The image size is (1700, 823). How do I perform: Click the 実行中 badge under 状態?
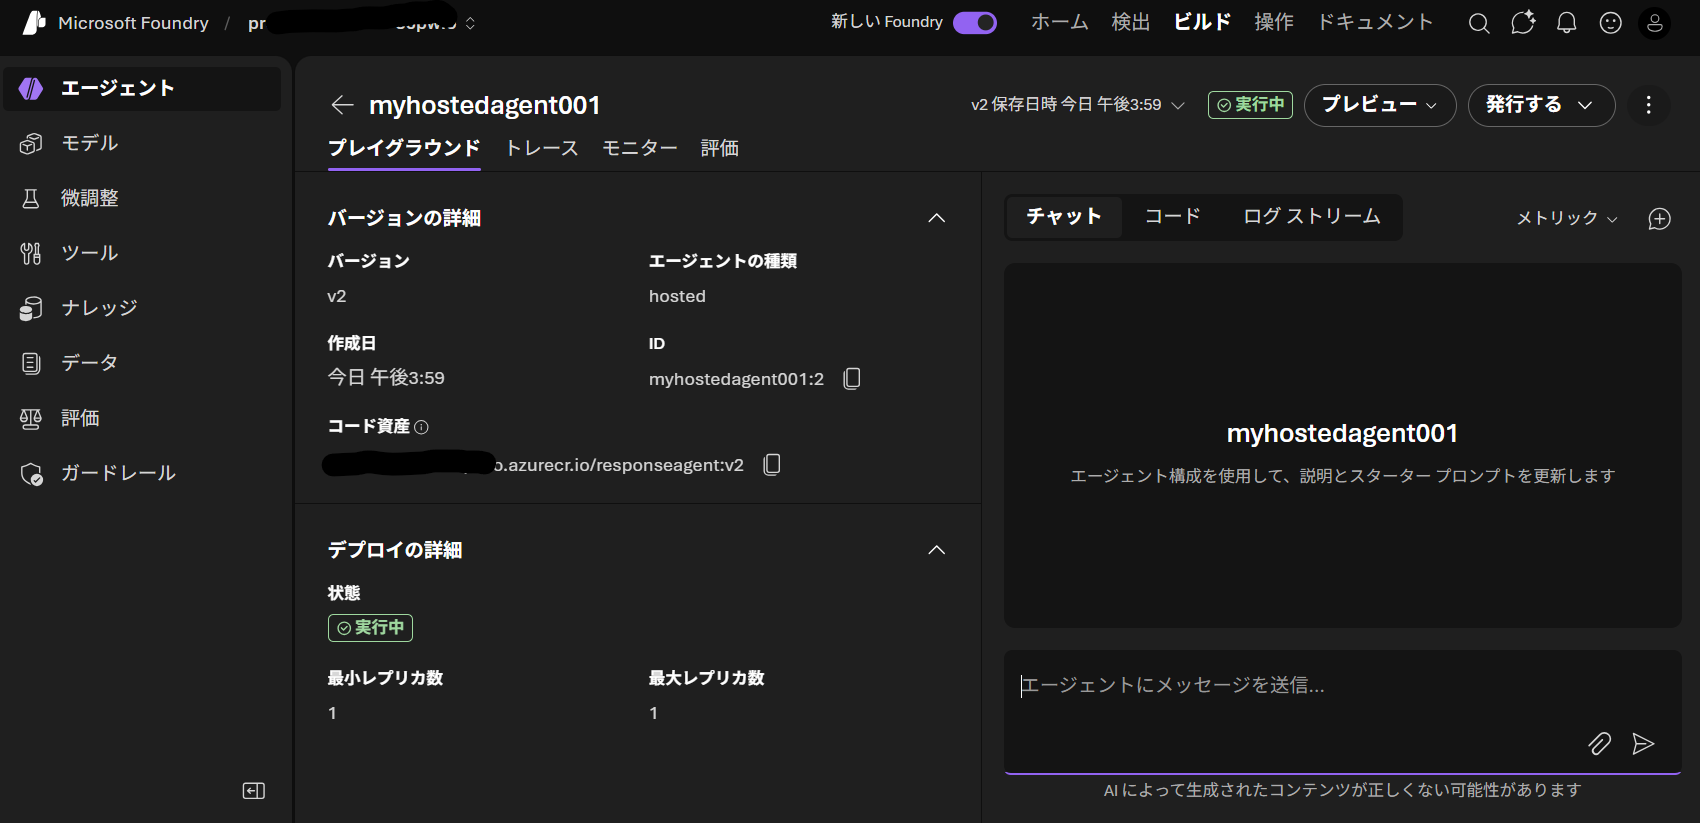coord(370,628)
